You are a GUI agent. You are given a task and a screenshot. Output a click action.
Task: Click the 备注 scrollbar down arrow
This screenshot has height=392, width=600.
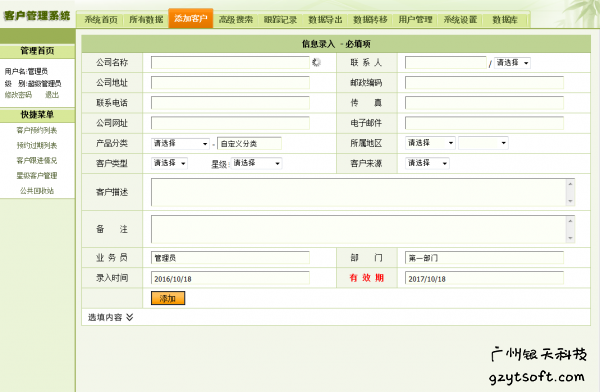570,238
